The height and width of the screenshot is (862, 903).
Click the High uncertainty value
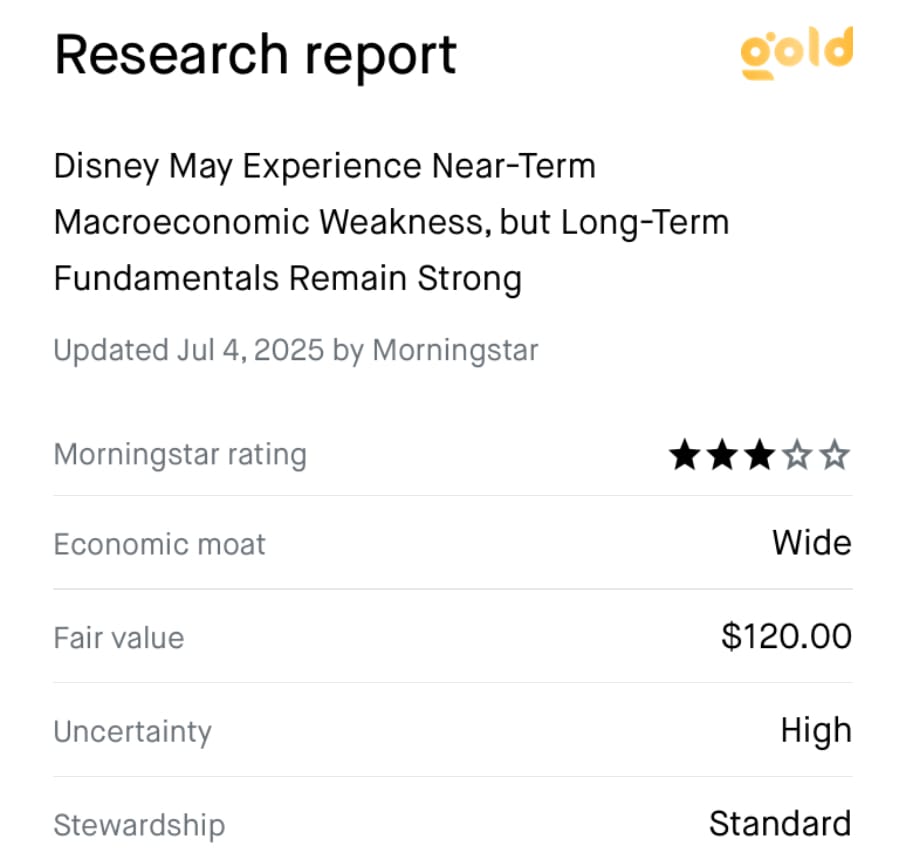pos(817,731)
